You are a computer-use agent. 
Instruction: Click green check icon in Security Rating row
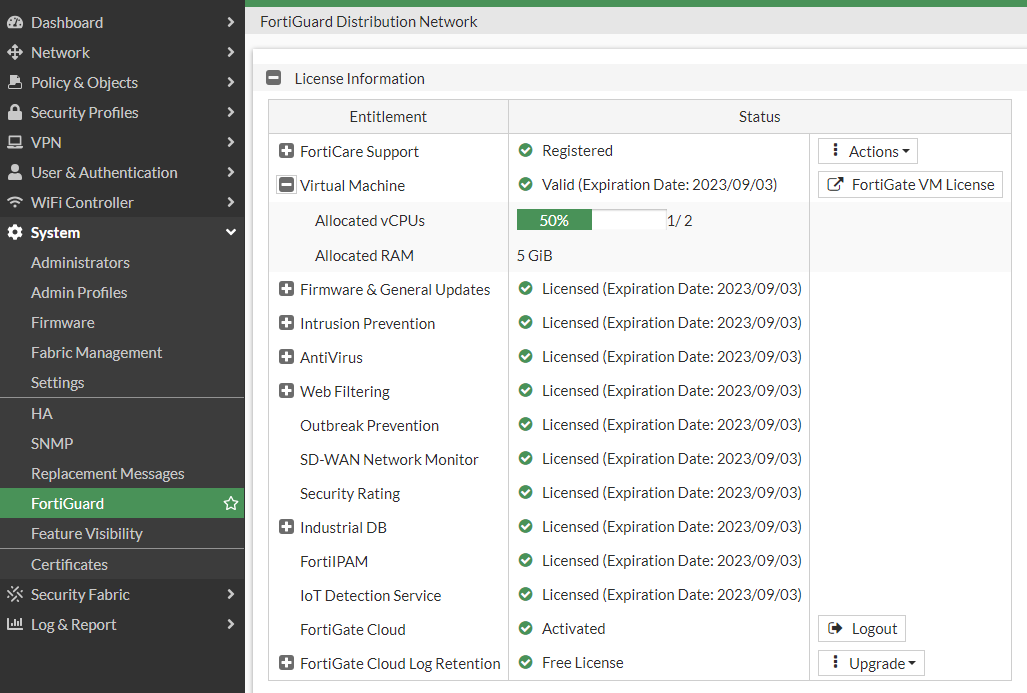[525, 492]
